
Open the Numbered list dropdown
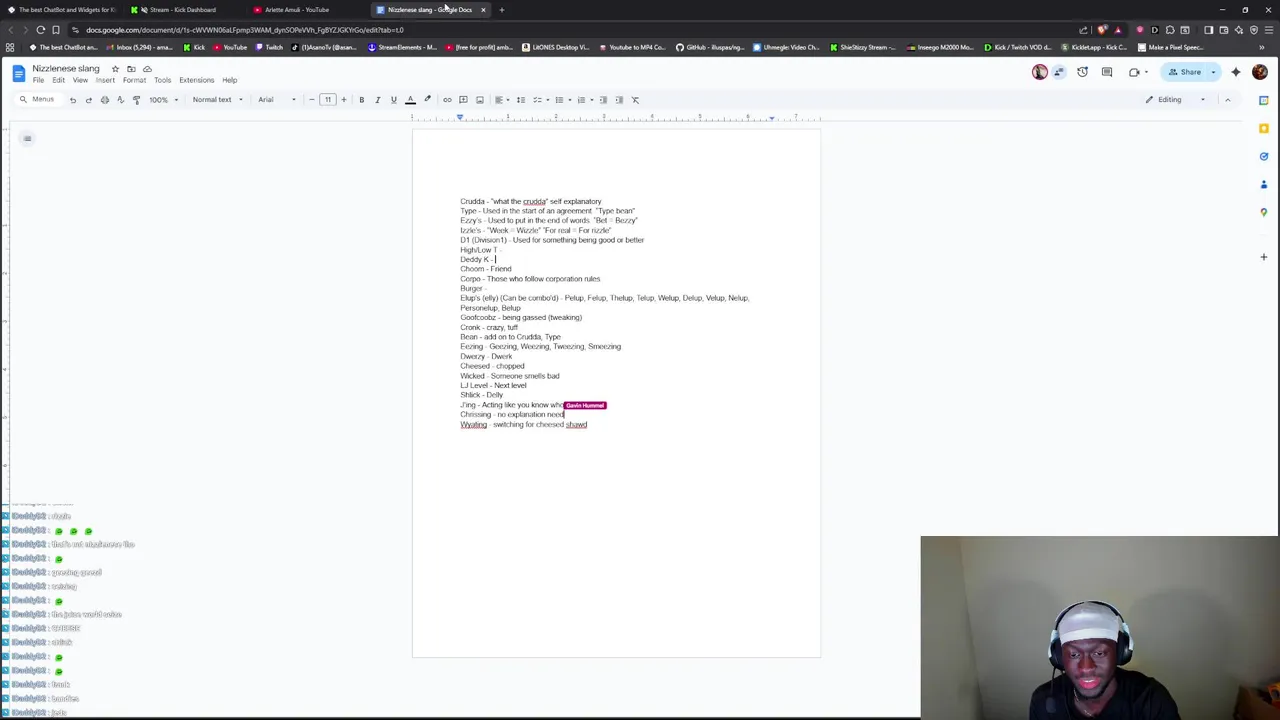[584, 100]
